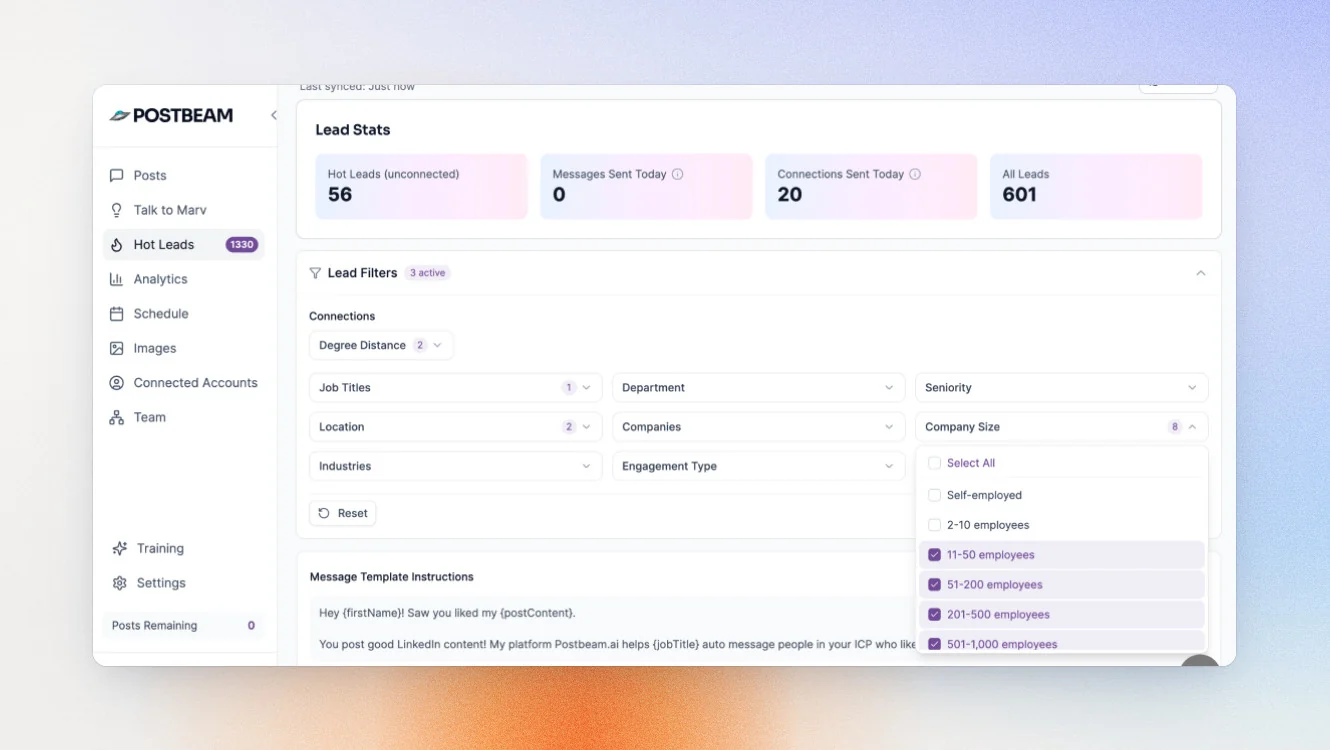Screen dimensions: 1330x750
Task: Collapse the sidebar with the arrow icon
Action: (273, 115)
